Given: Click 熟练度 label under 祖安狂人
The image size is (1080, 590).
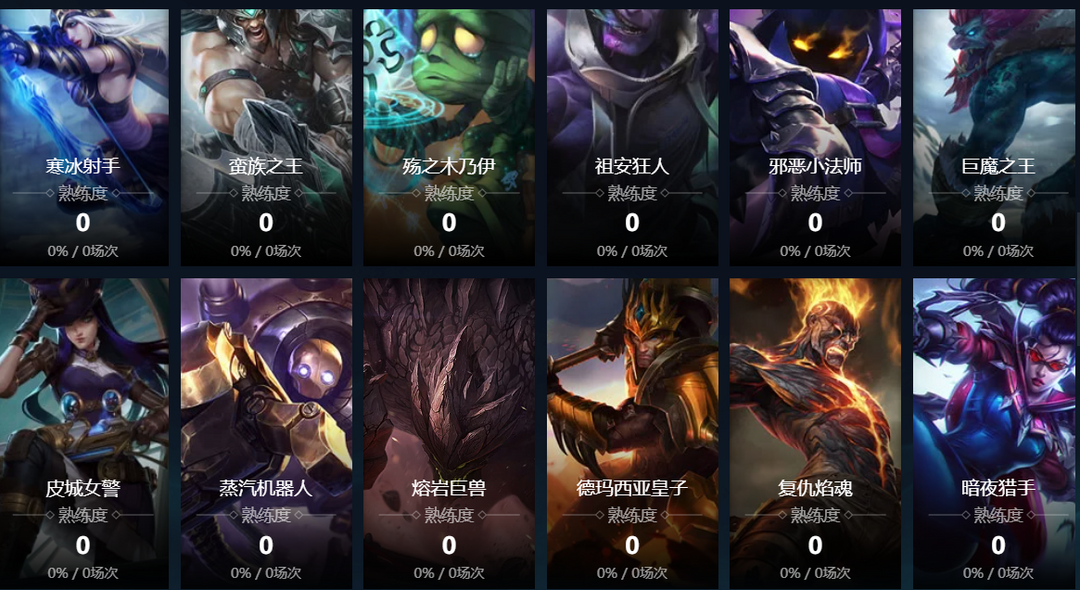Looking at the screenshot, I should 632,193.
